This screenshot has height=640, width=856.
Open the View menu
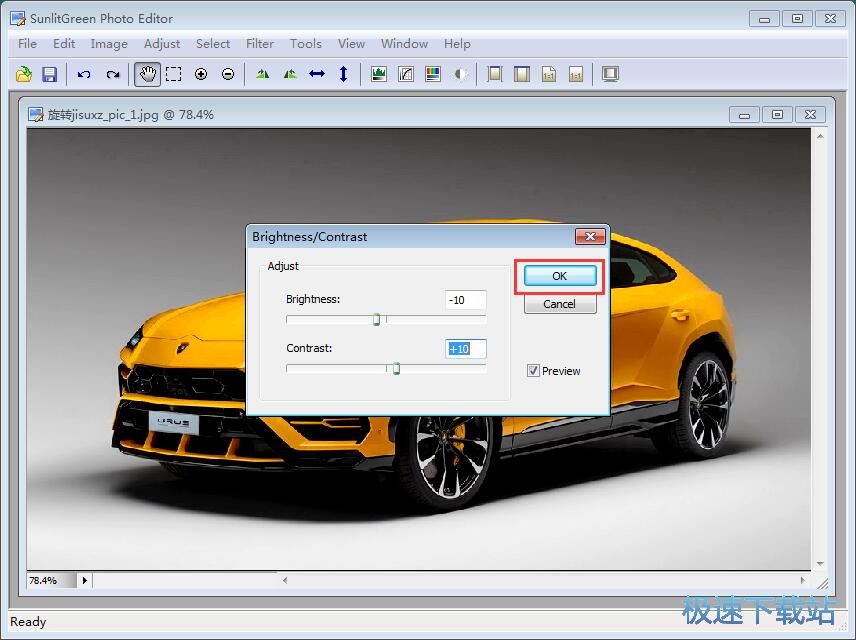351,44
